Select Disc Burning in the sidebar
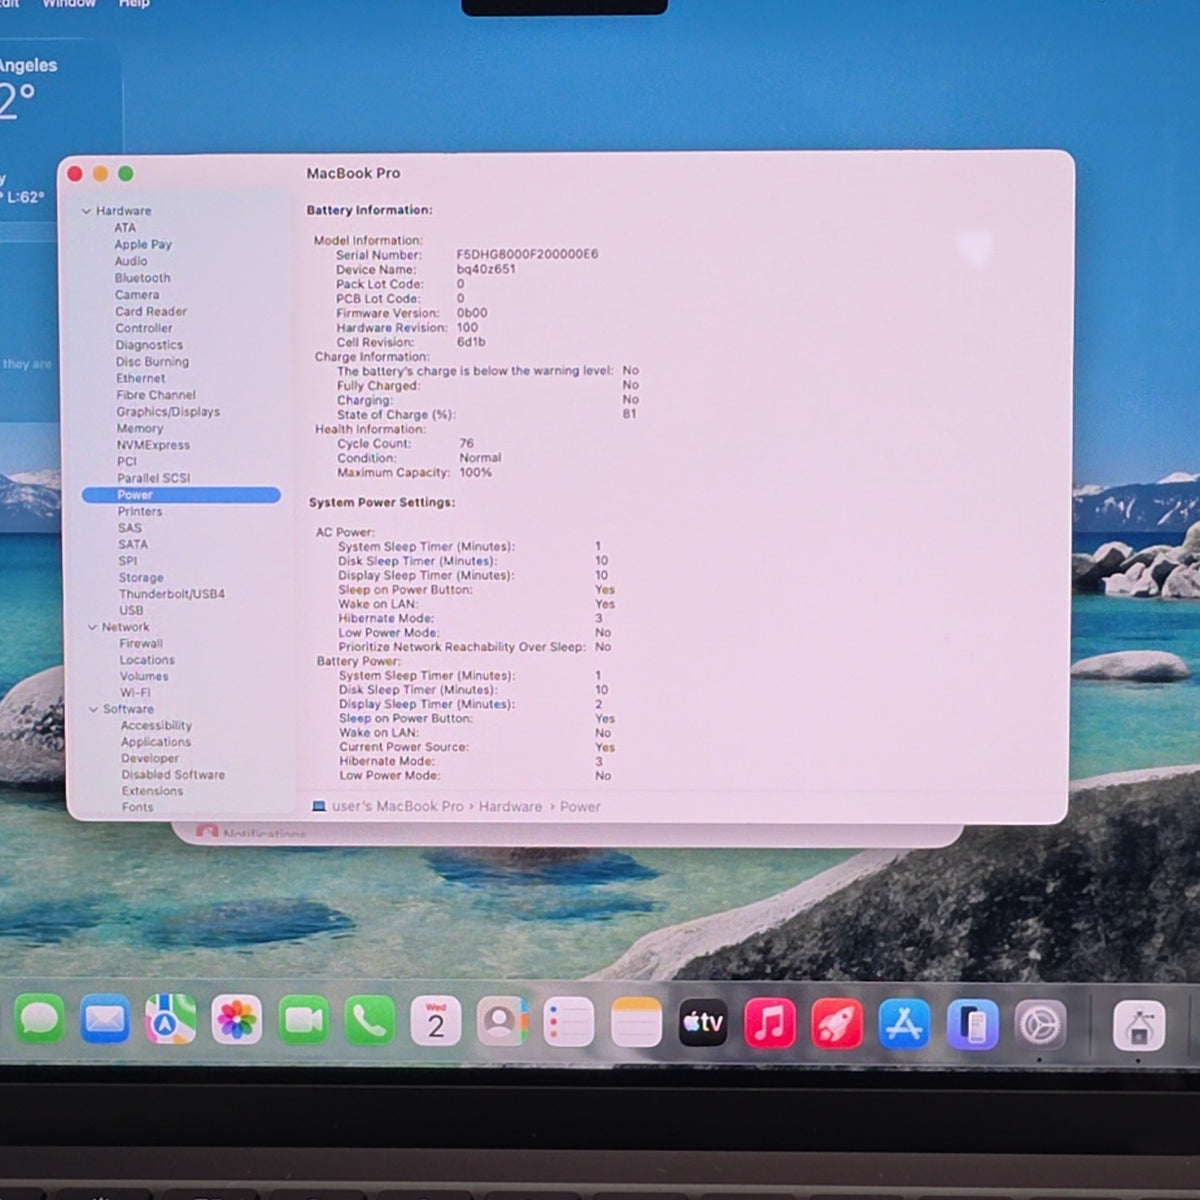1200x1200 pixels. pyautogui.click(x=152, y=362)
